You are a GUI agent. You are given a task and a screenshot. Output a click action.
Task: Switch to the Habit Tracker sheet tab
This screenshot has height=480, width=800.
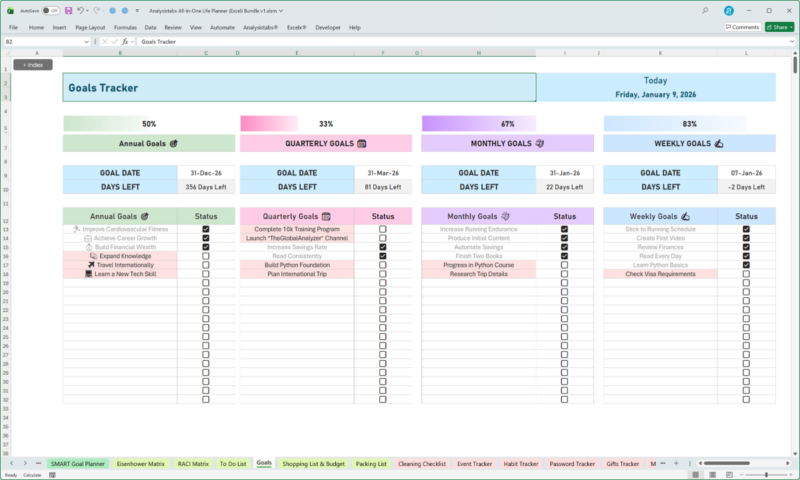pyautogui.click(x=519, y=464)
